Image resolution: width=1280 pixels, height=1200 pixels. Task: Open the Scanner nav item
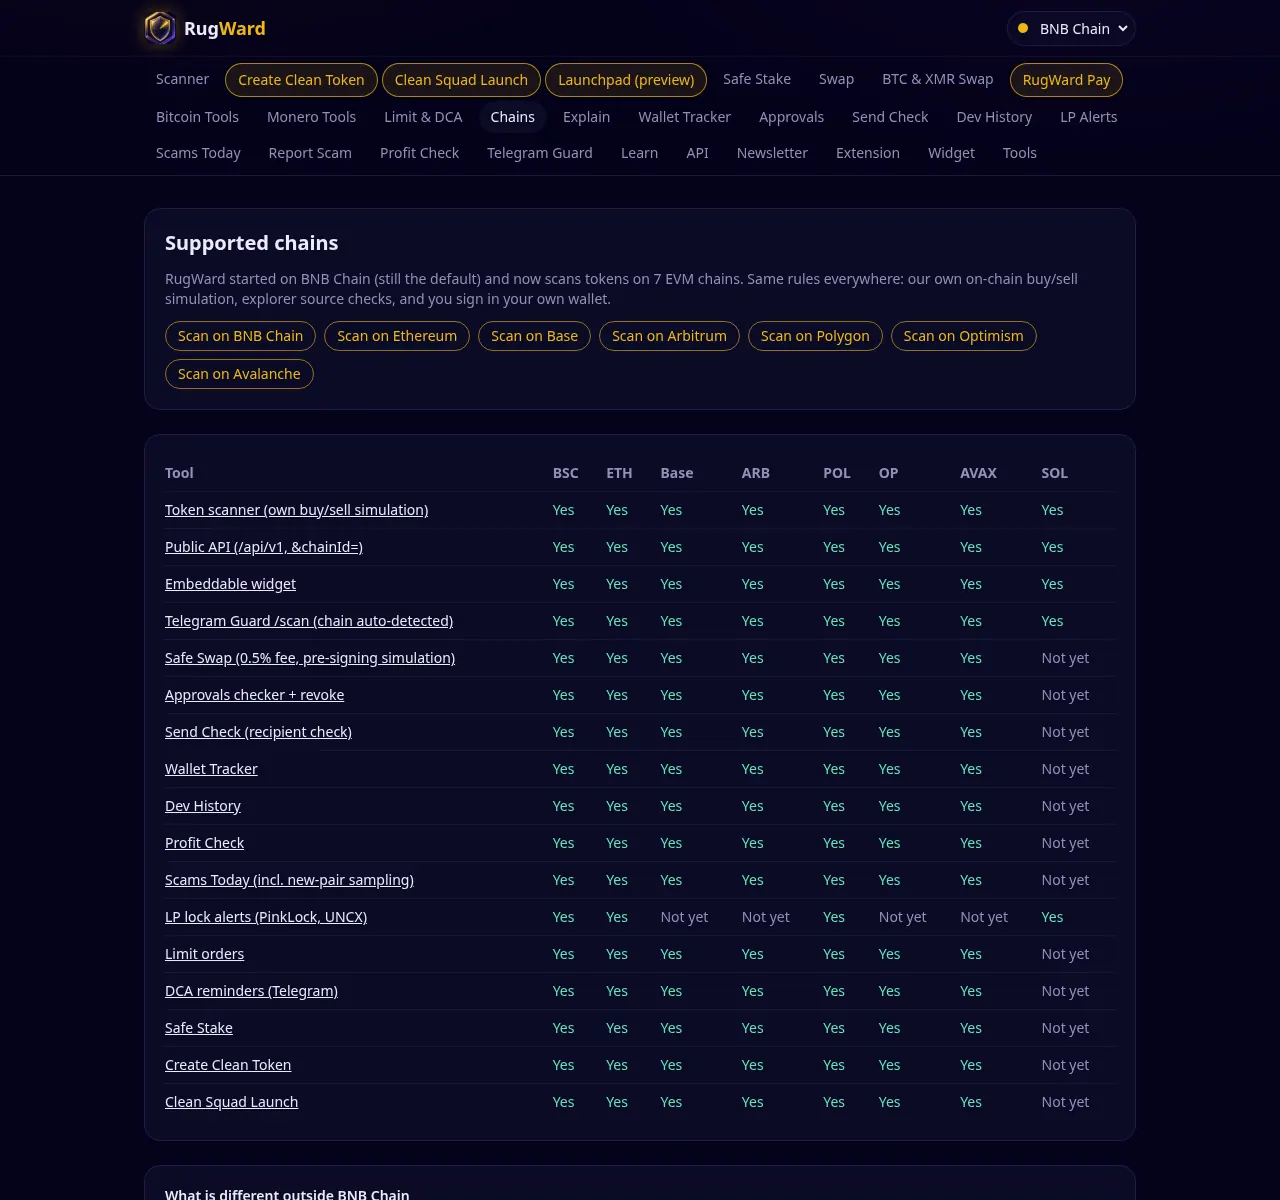pos(182,79)
